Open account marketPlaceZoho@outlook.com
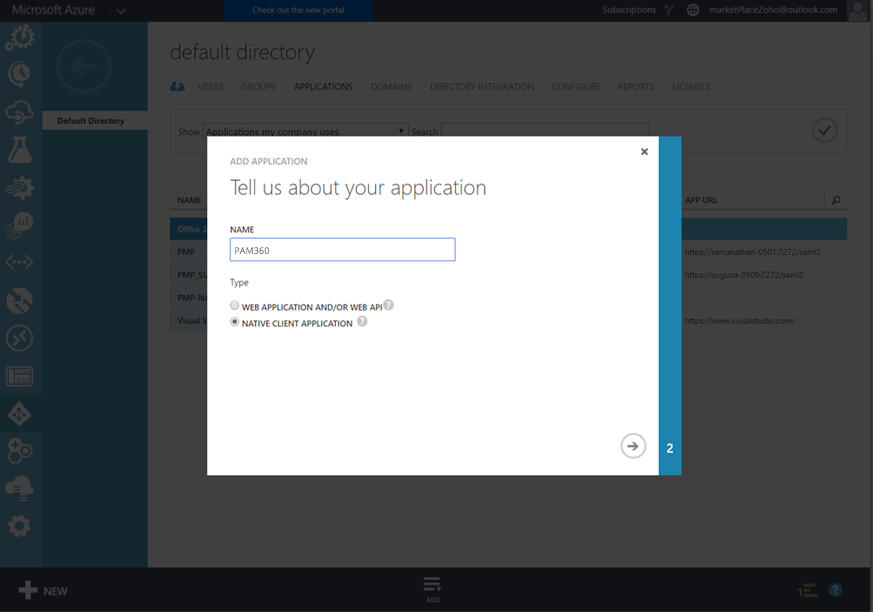Viewport: 873px width, 612px height. [x=773, y=9]
